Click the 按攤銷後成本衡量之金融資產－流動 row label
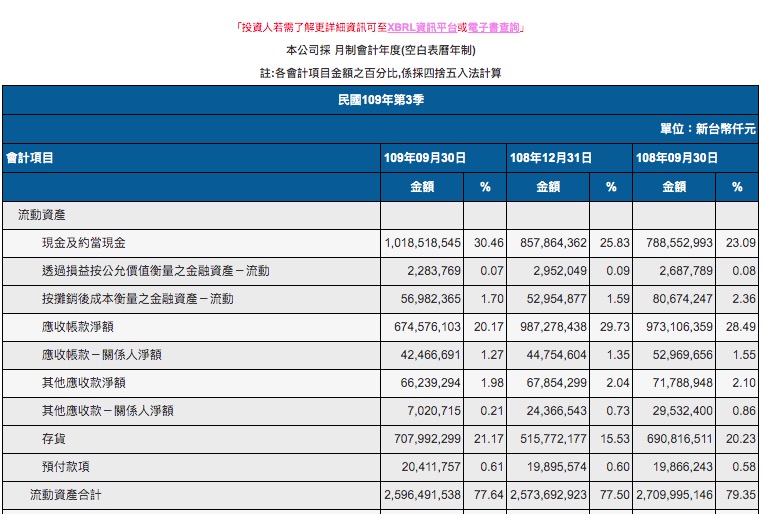This screenshot has height=514, width=764. (x=137, y=299)
